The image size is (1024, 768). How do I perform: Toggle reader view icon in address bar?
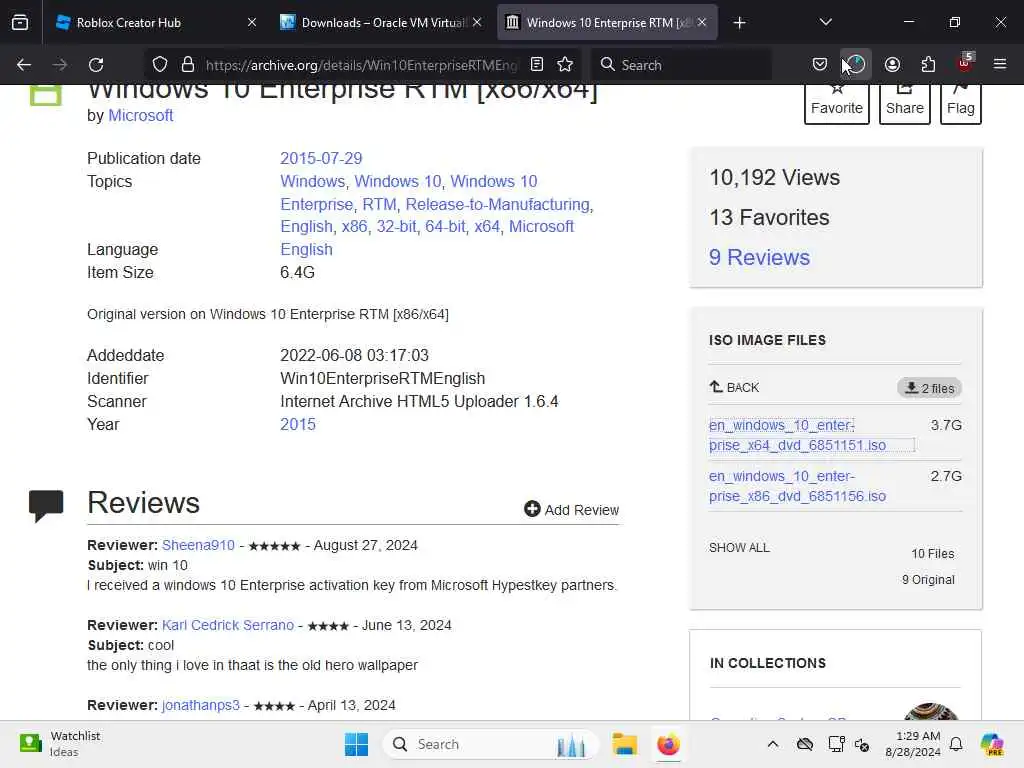coord(537,65)
